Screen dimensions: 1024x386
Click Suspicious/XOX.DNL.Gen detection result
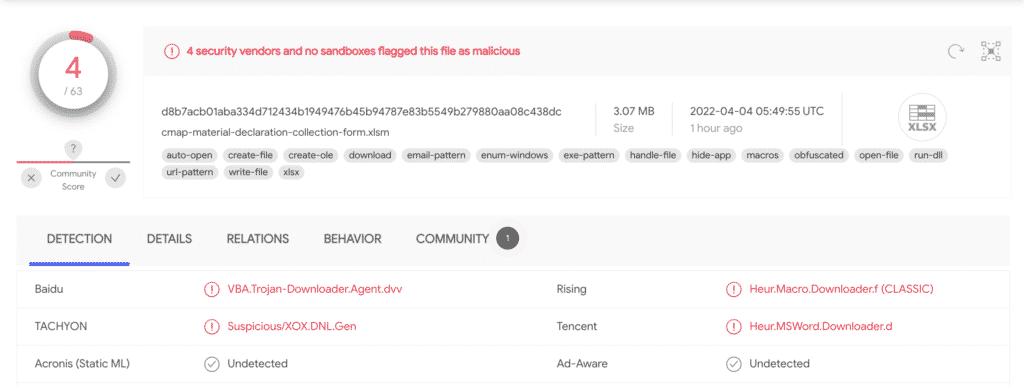(x=291, y=326)
